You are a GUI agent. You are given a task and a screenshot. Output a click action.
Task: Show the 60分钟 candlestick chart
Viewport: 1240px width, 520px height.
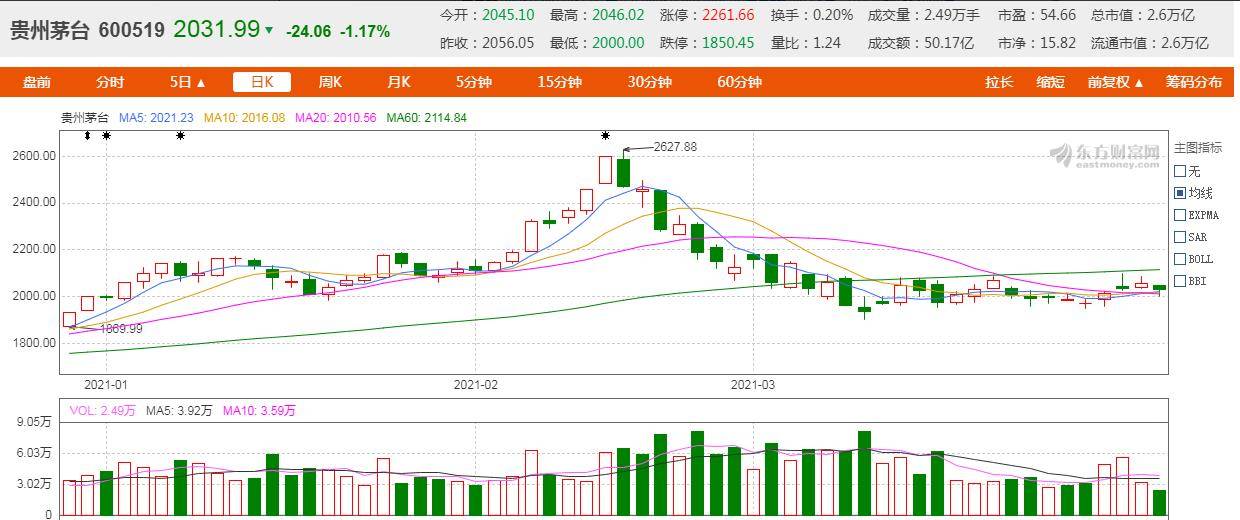(739, 82)
